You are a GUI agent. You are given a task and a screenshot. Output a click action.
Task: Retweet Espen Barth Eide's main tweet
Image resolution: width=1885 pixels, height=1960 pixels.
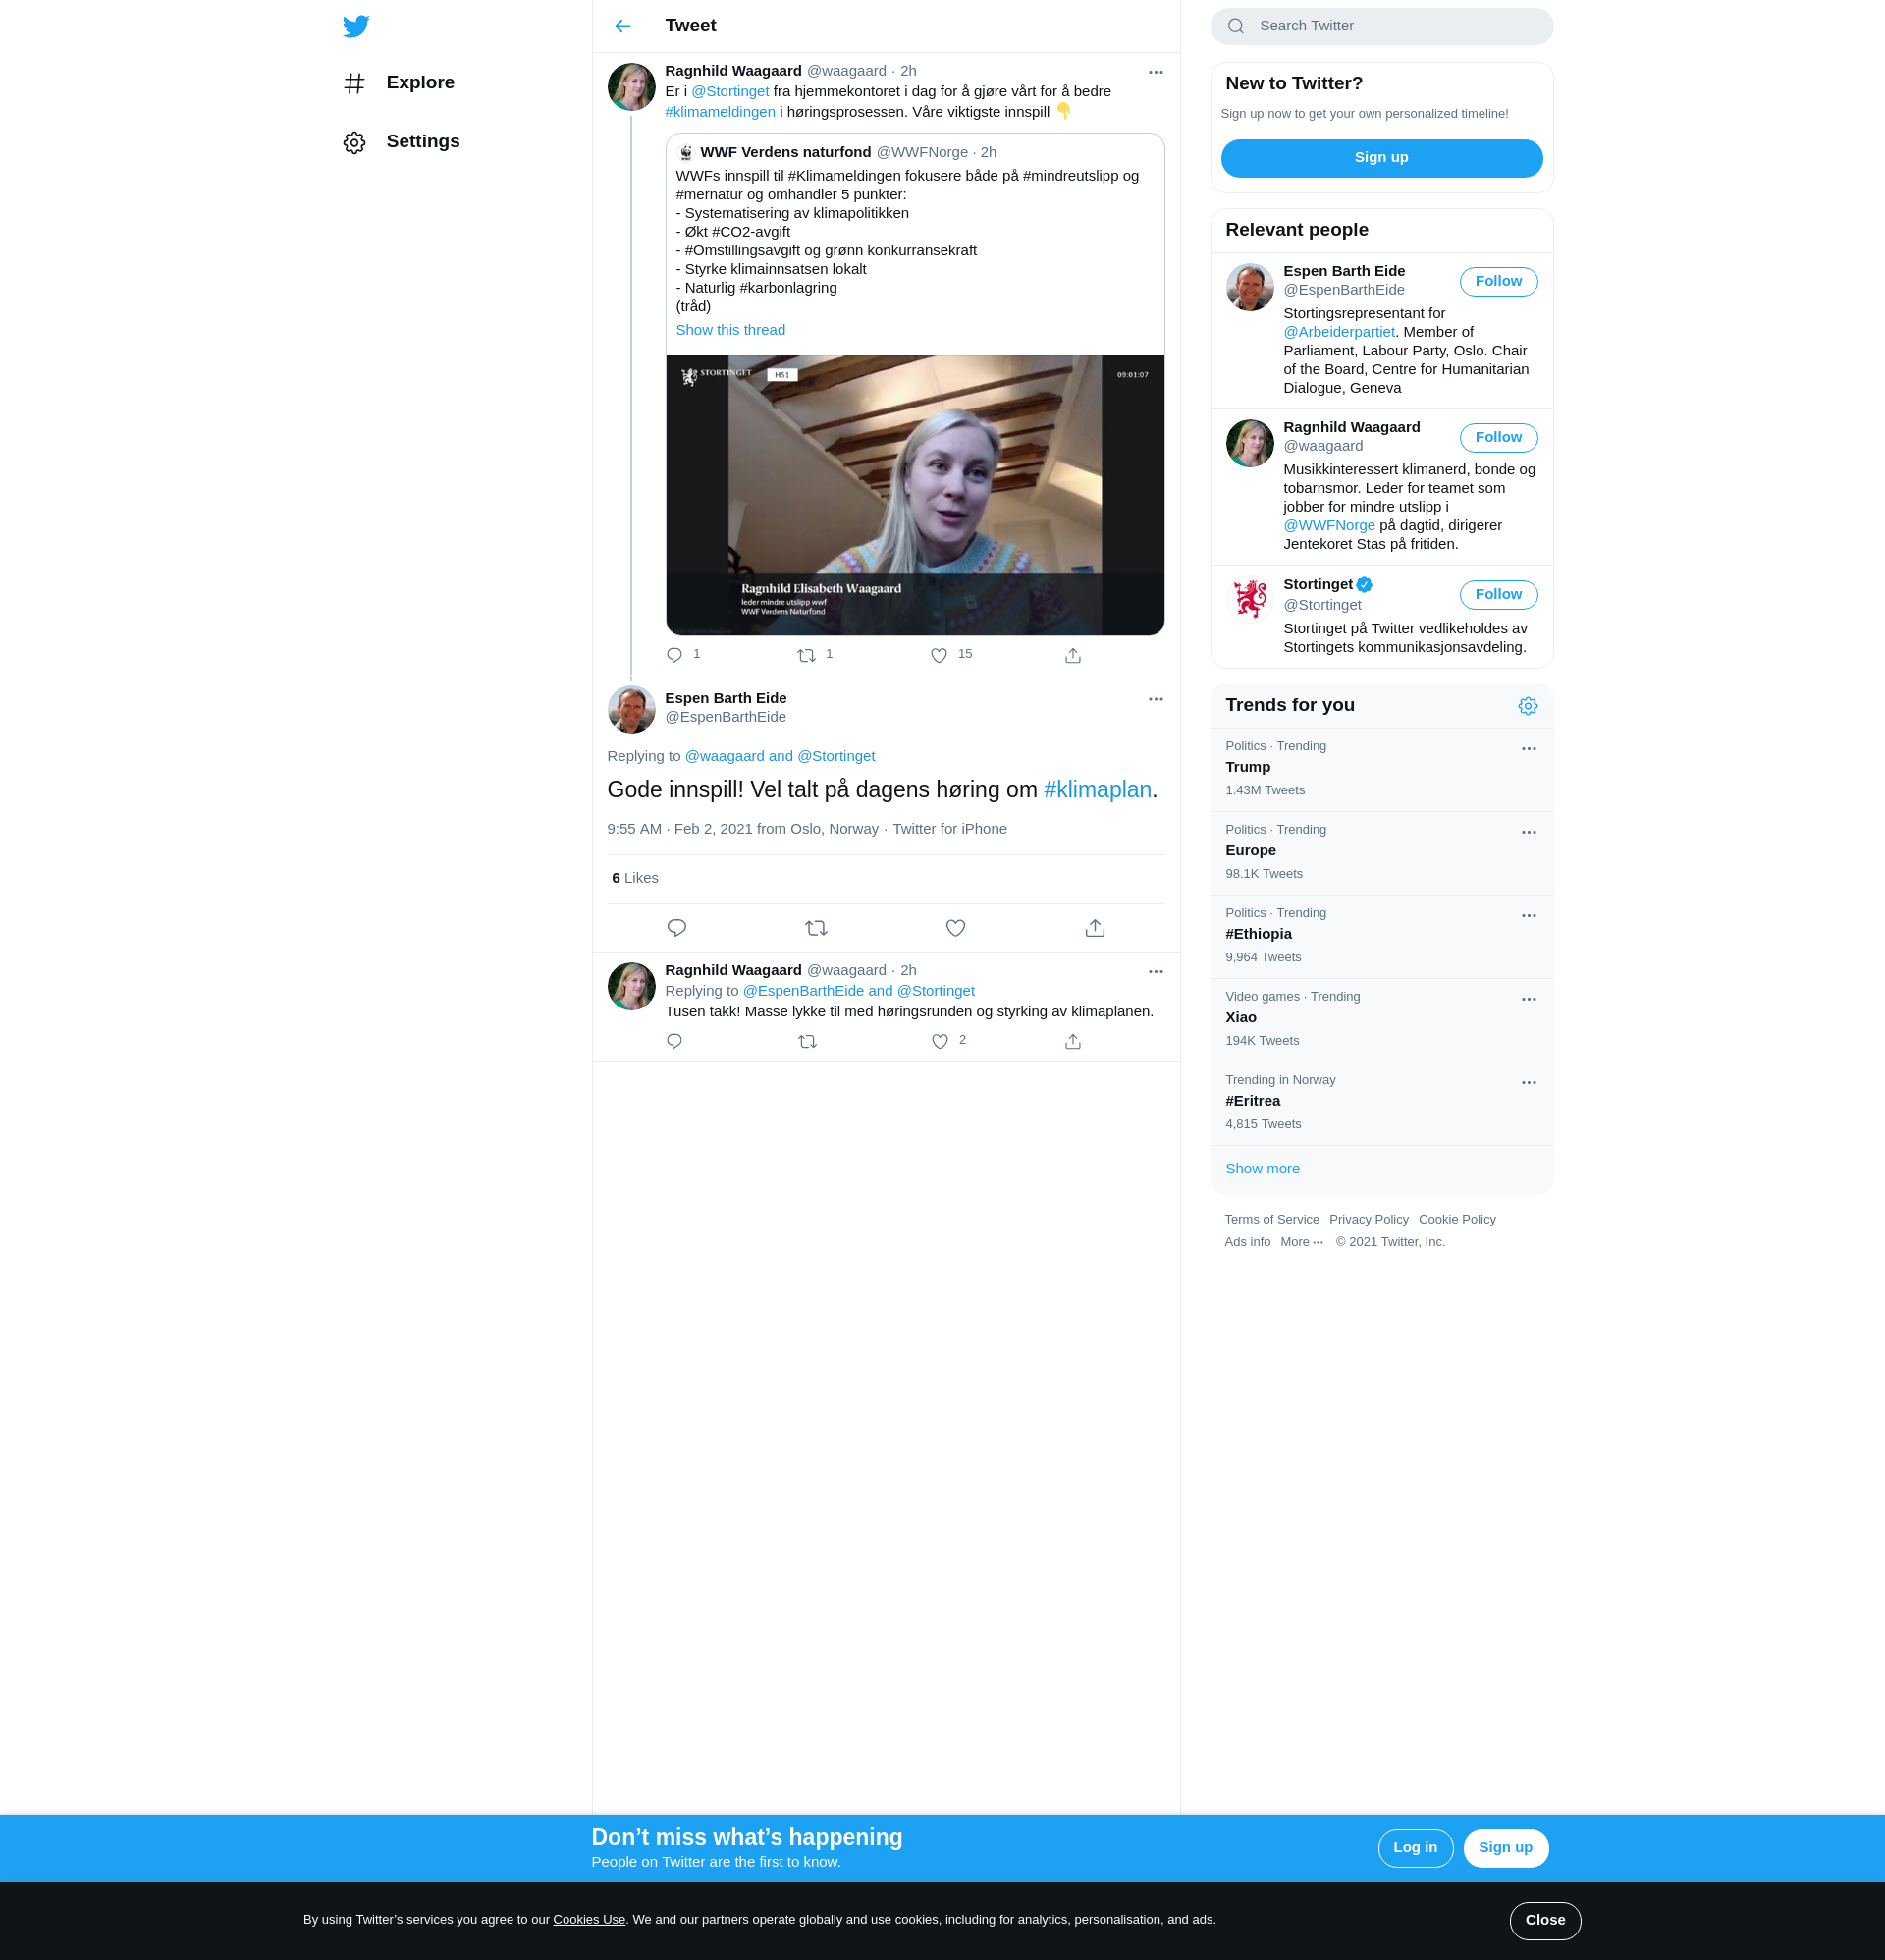815,928
